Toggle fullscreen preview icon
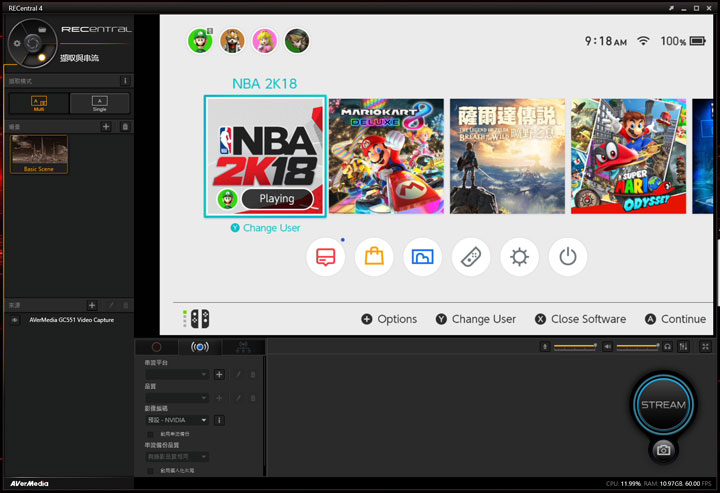This screenshot has width=720, height=493. click(705, 347)
